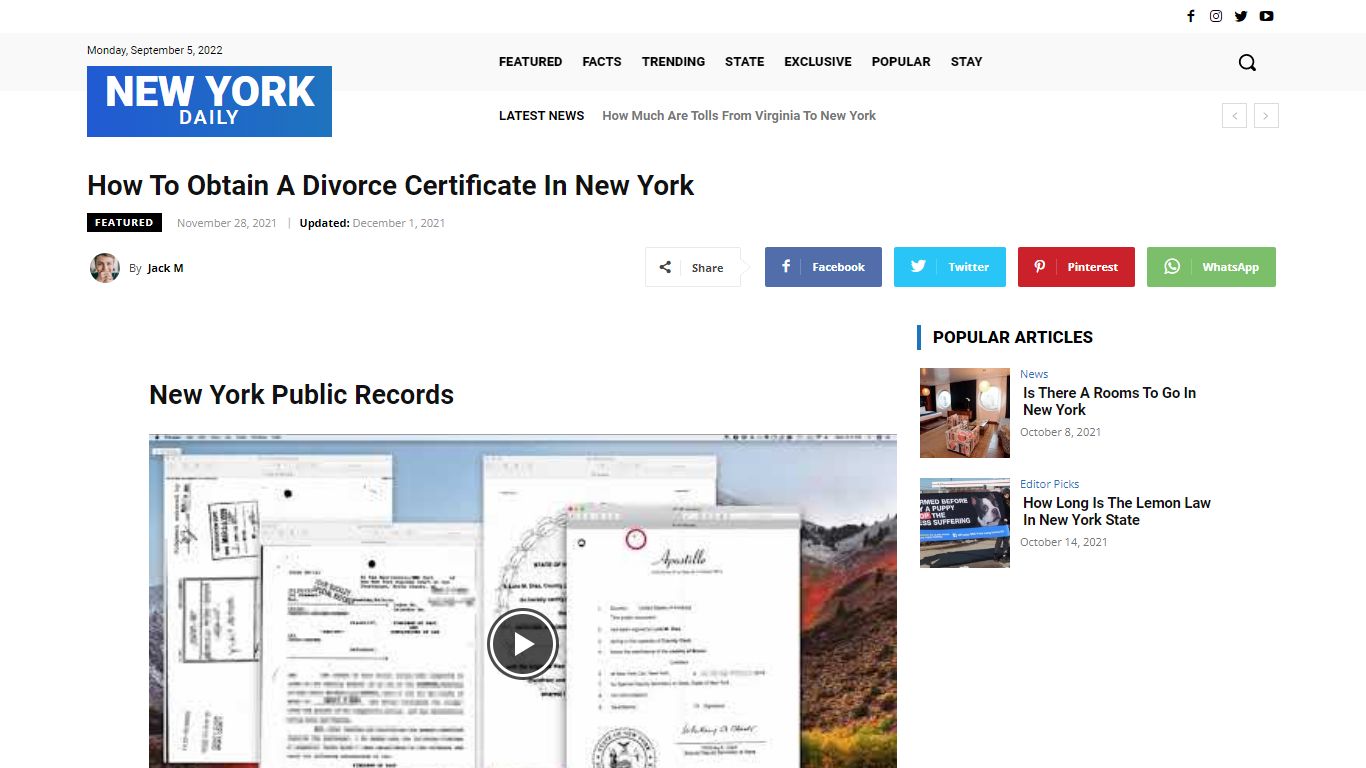Open the Rooms To Go article thumbnail
Viewport: 1366px width, 768px height.
click(965, 413)
